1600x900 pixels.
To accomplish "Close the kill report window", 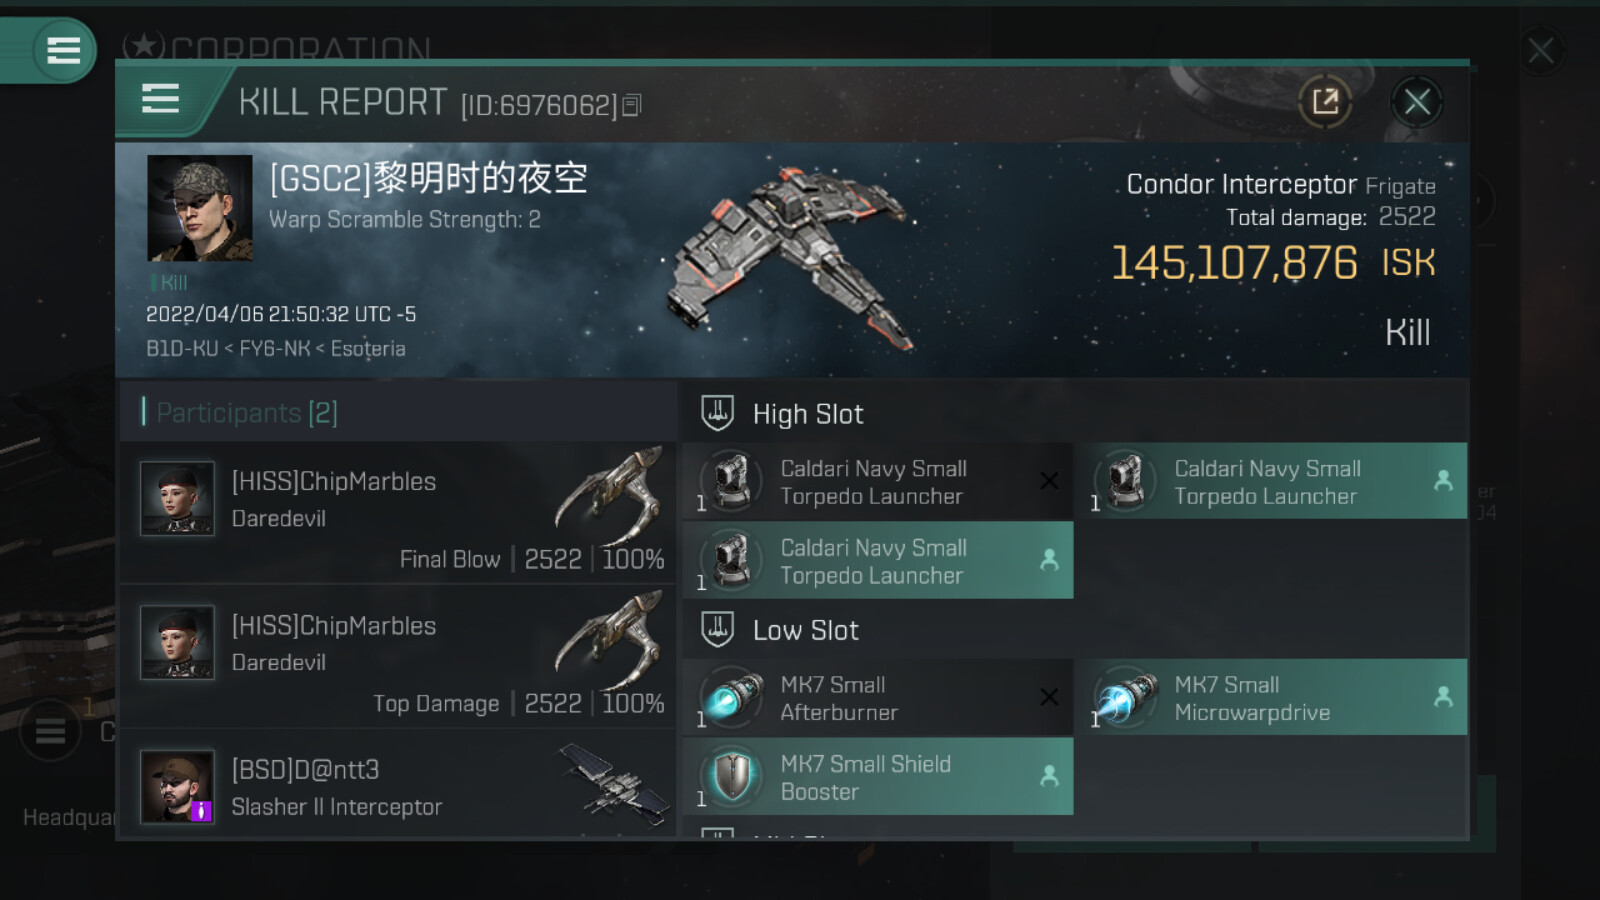I will tap(1417, 101).
